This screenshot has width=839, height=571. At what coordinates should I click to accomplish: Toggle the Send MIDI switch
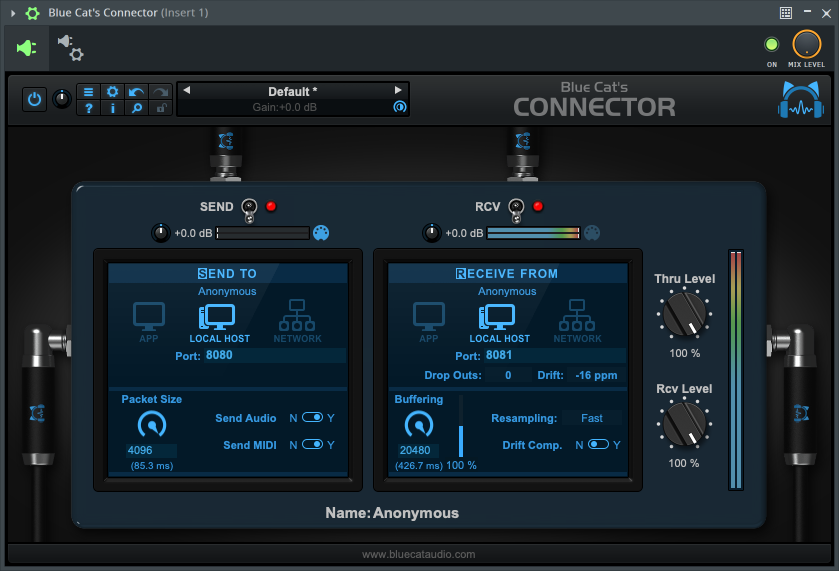(x=312, y=444)
